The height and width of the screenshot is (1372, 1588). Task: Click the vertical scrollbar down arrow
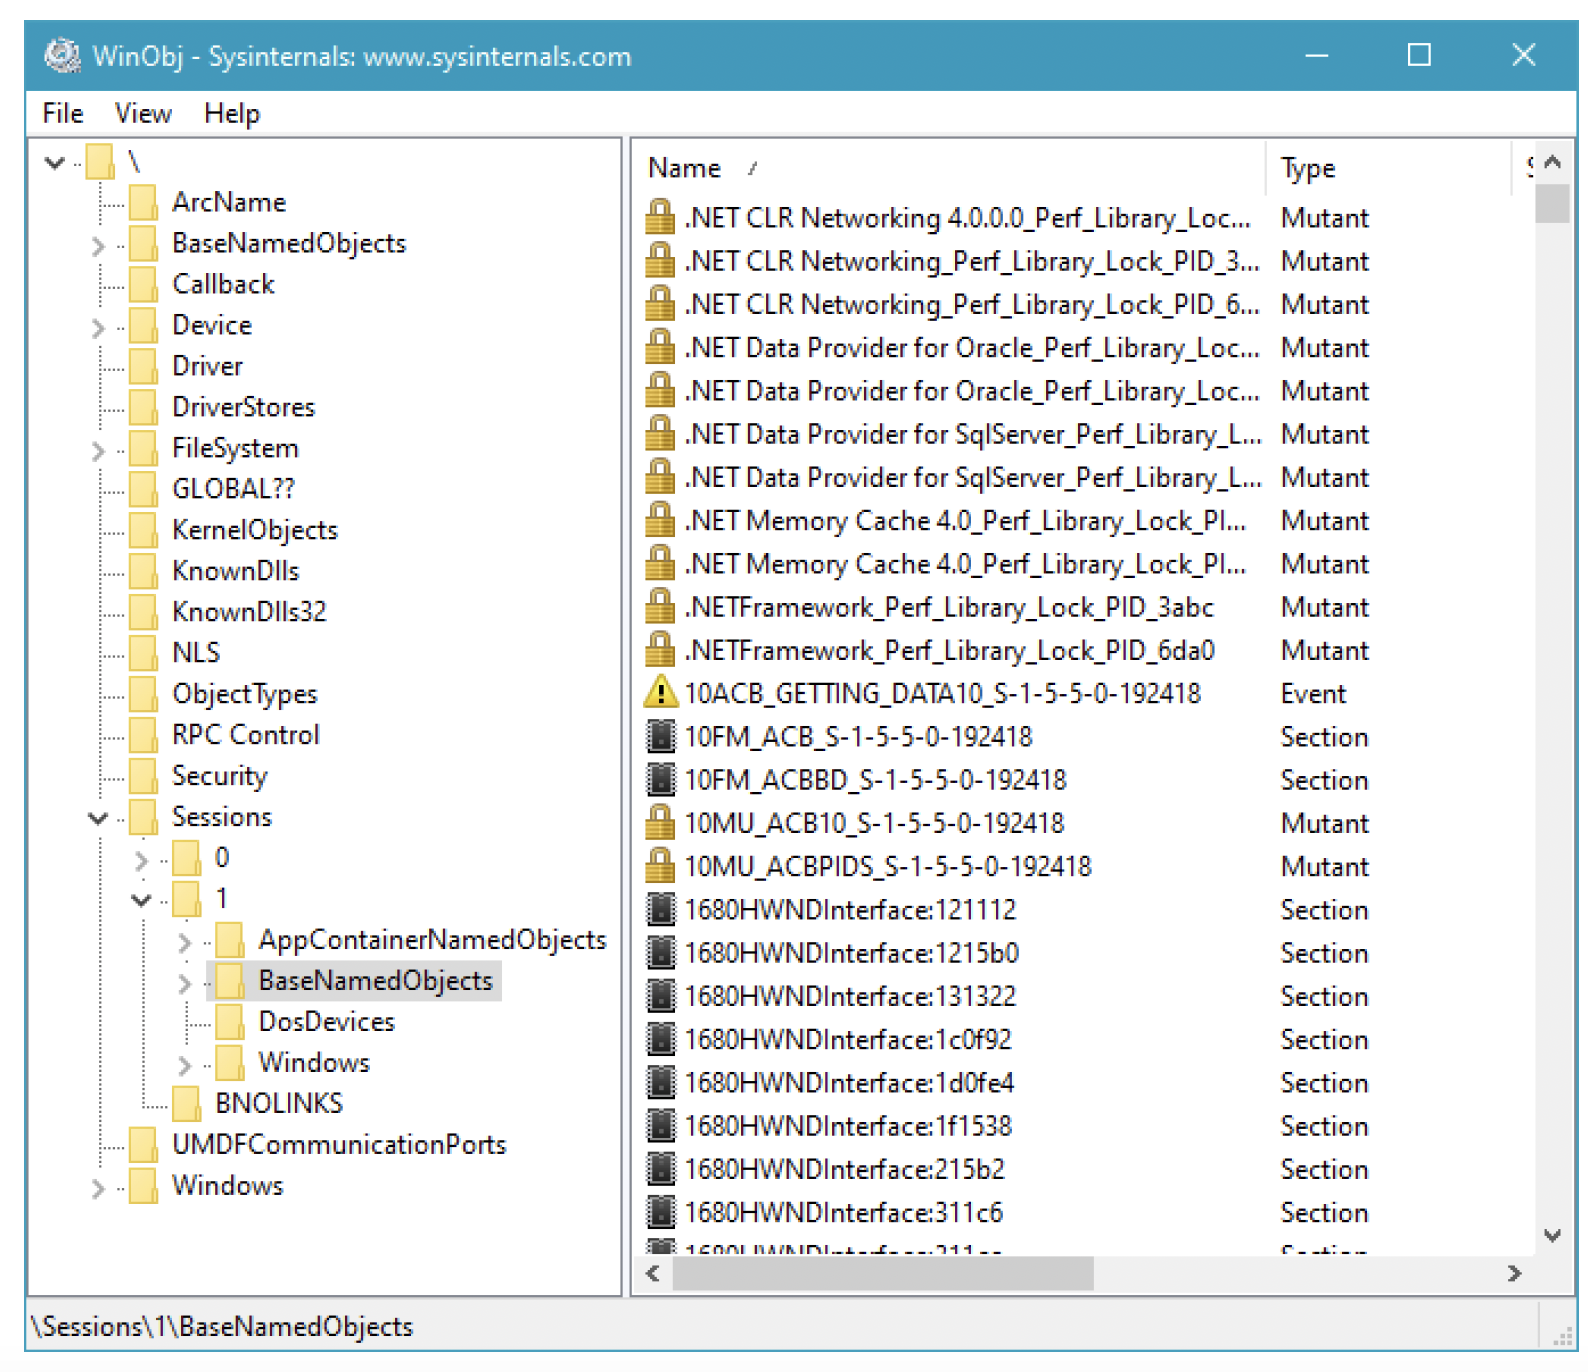(x=1552, y=1236)
